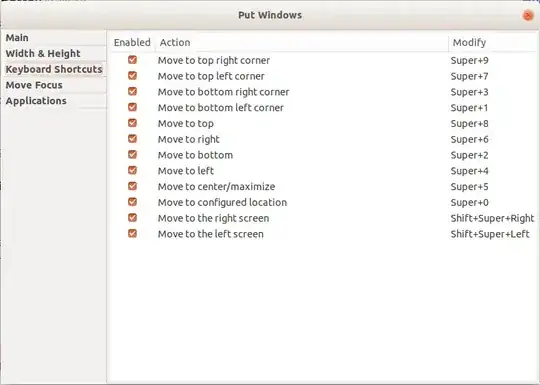Uncheck the Move to top right corner checkbox
Viewport: 540px width, 385px height.
coord(132,60)
